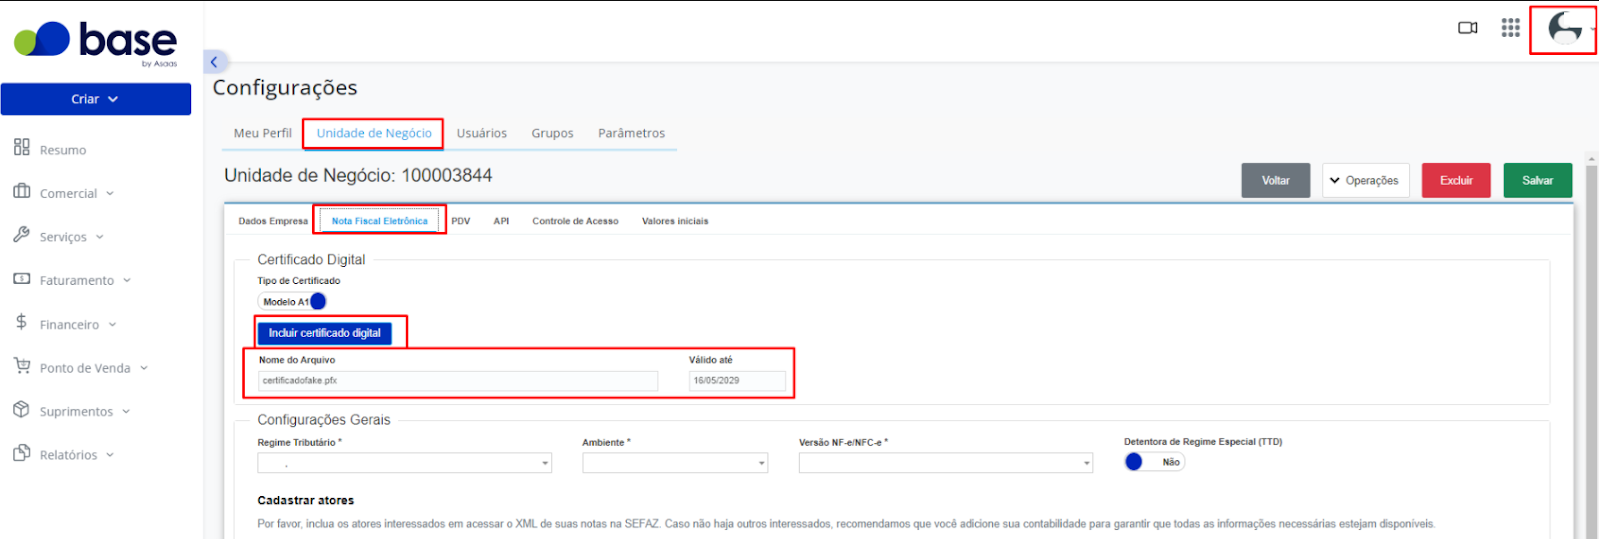Switch to the Meu Perfil tab
The width and height of the screenshot is (1599, 539).
[x=263, y=133]
